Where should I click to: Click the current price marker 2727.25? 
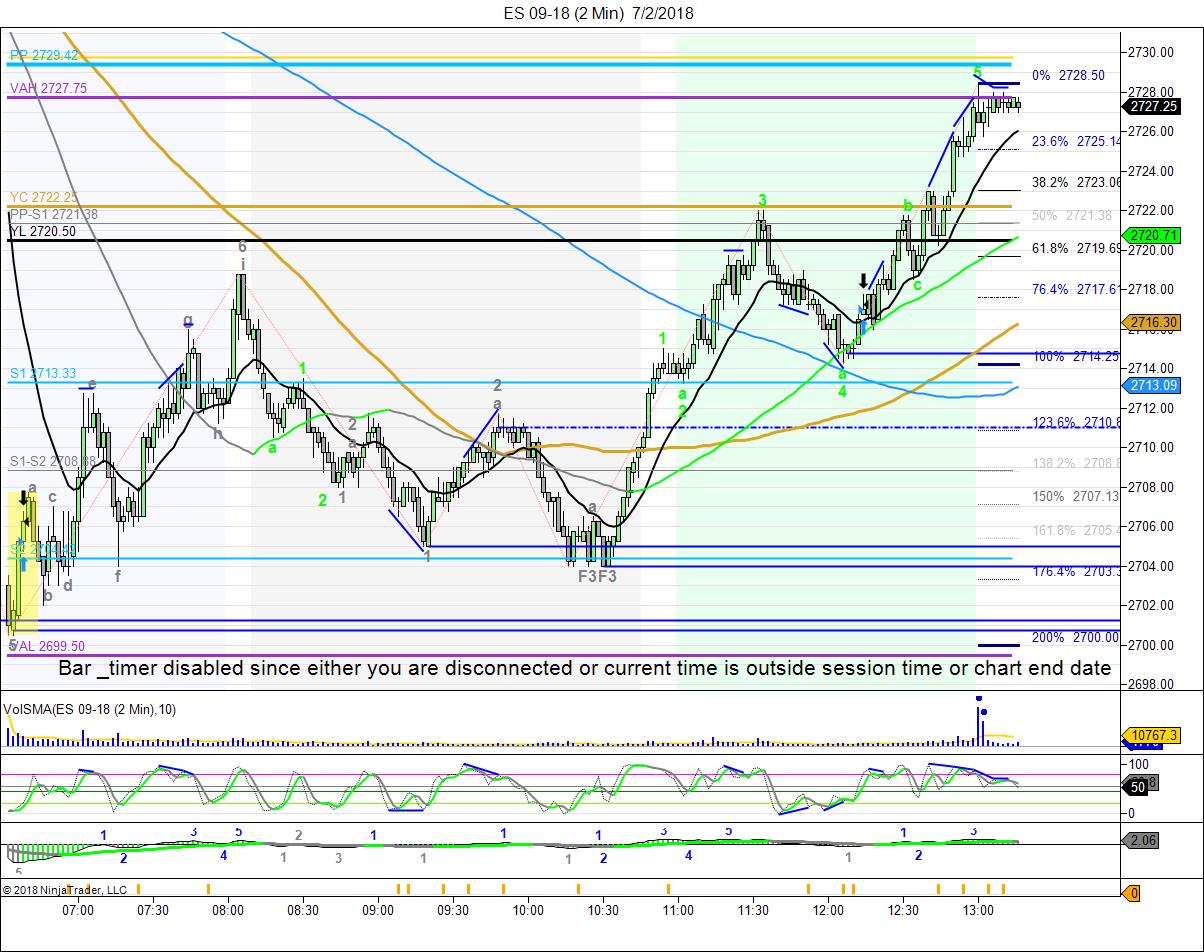pos(1151,106)
